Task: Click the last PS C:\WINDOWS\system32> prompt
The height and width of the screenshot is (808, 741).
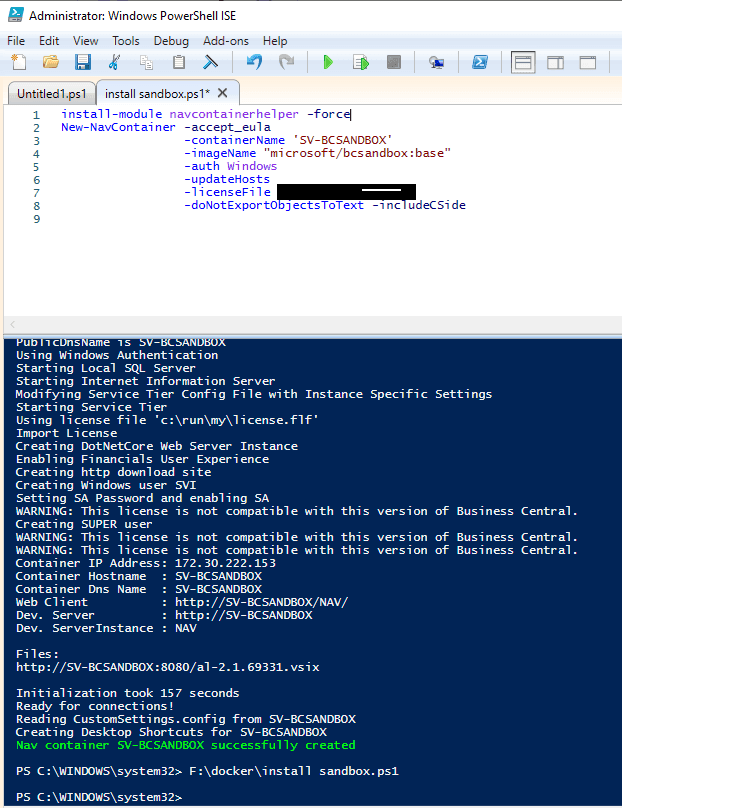Action: tap(99, 797)
